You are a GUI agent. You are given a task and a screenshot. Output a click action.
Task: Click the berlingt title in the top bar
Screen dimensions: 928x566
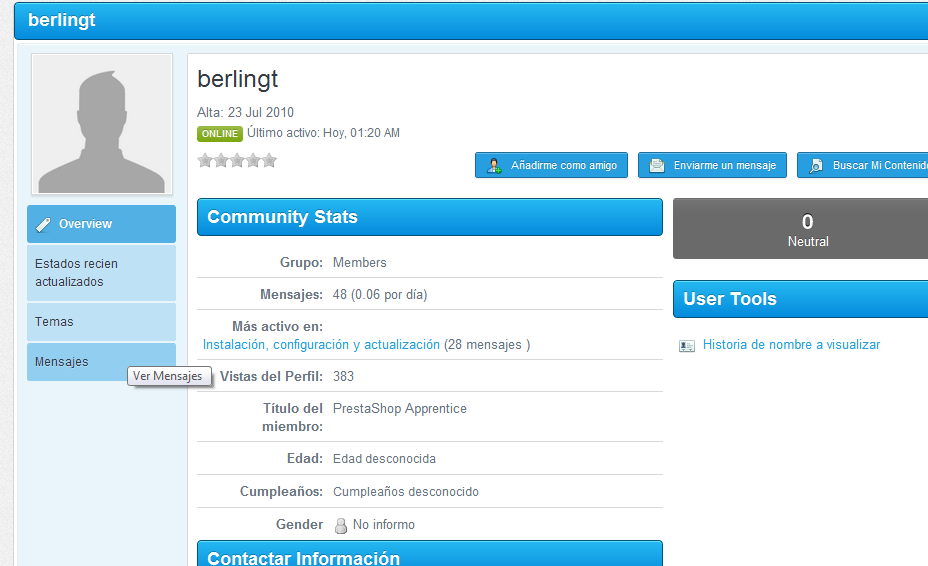click(62, 20)
